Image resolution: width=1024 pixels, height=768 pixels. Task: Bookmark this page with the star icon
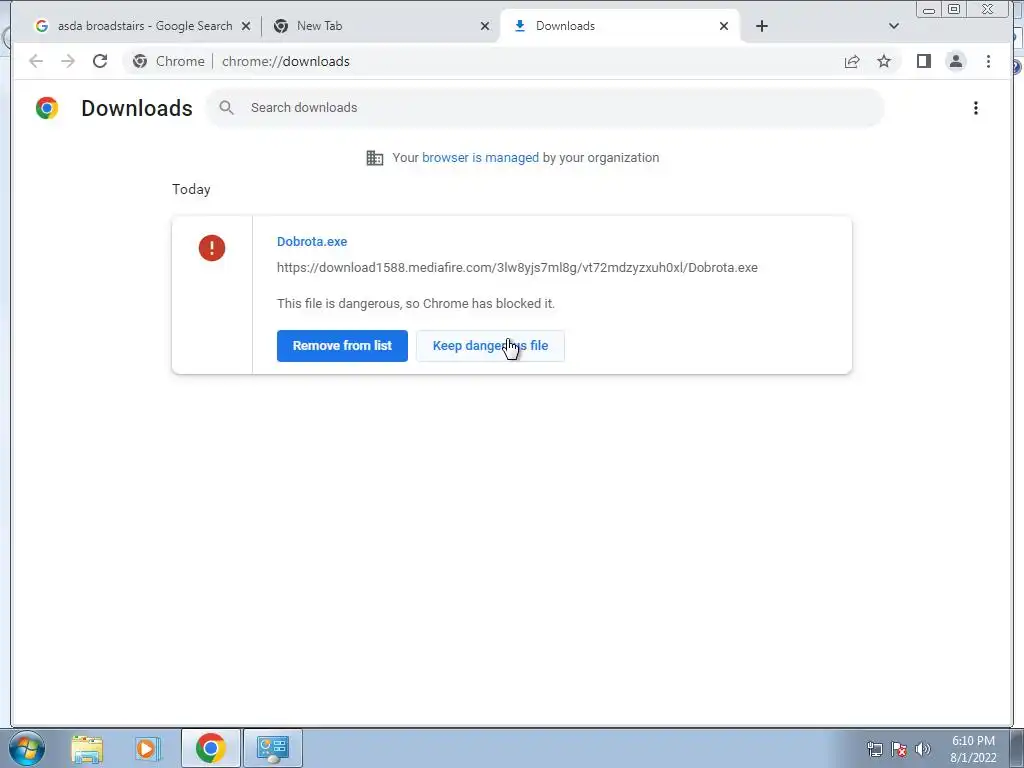point(884,61)
